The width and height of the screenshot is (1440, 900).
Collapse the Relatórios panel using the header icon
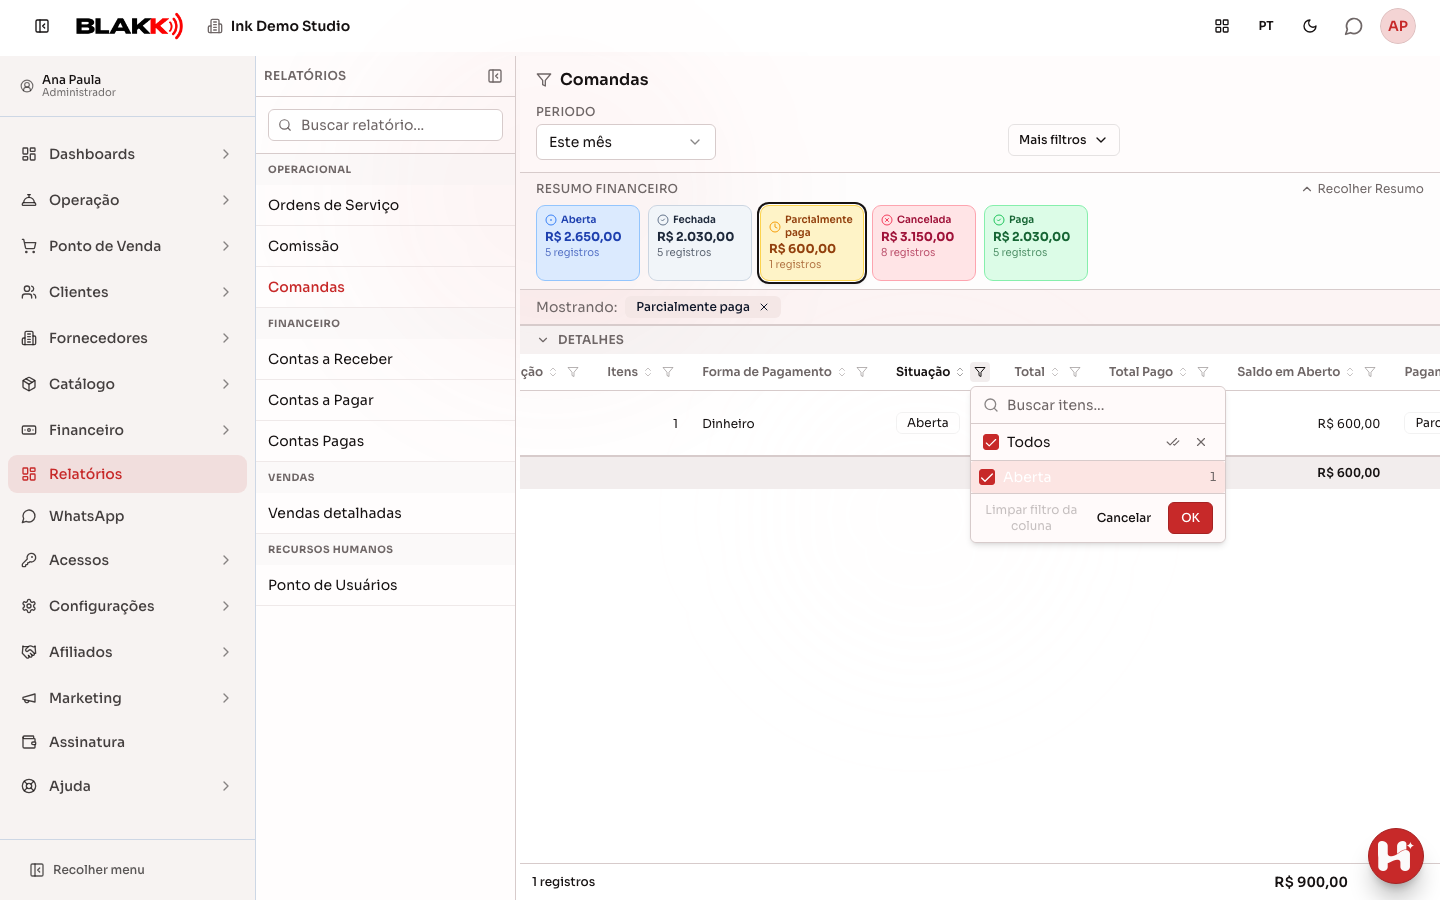(x=495, y=76)
